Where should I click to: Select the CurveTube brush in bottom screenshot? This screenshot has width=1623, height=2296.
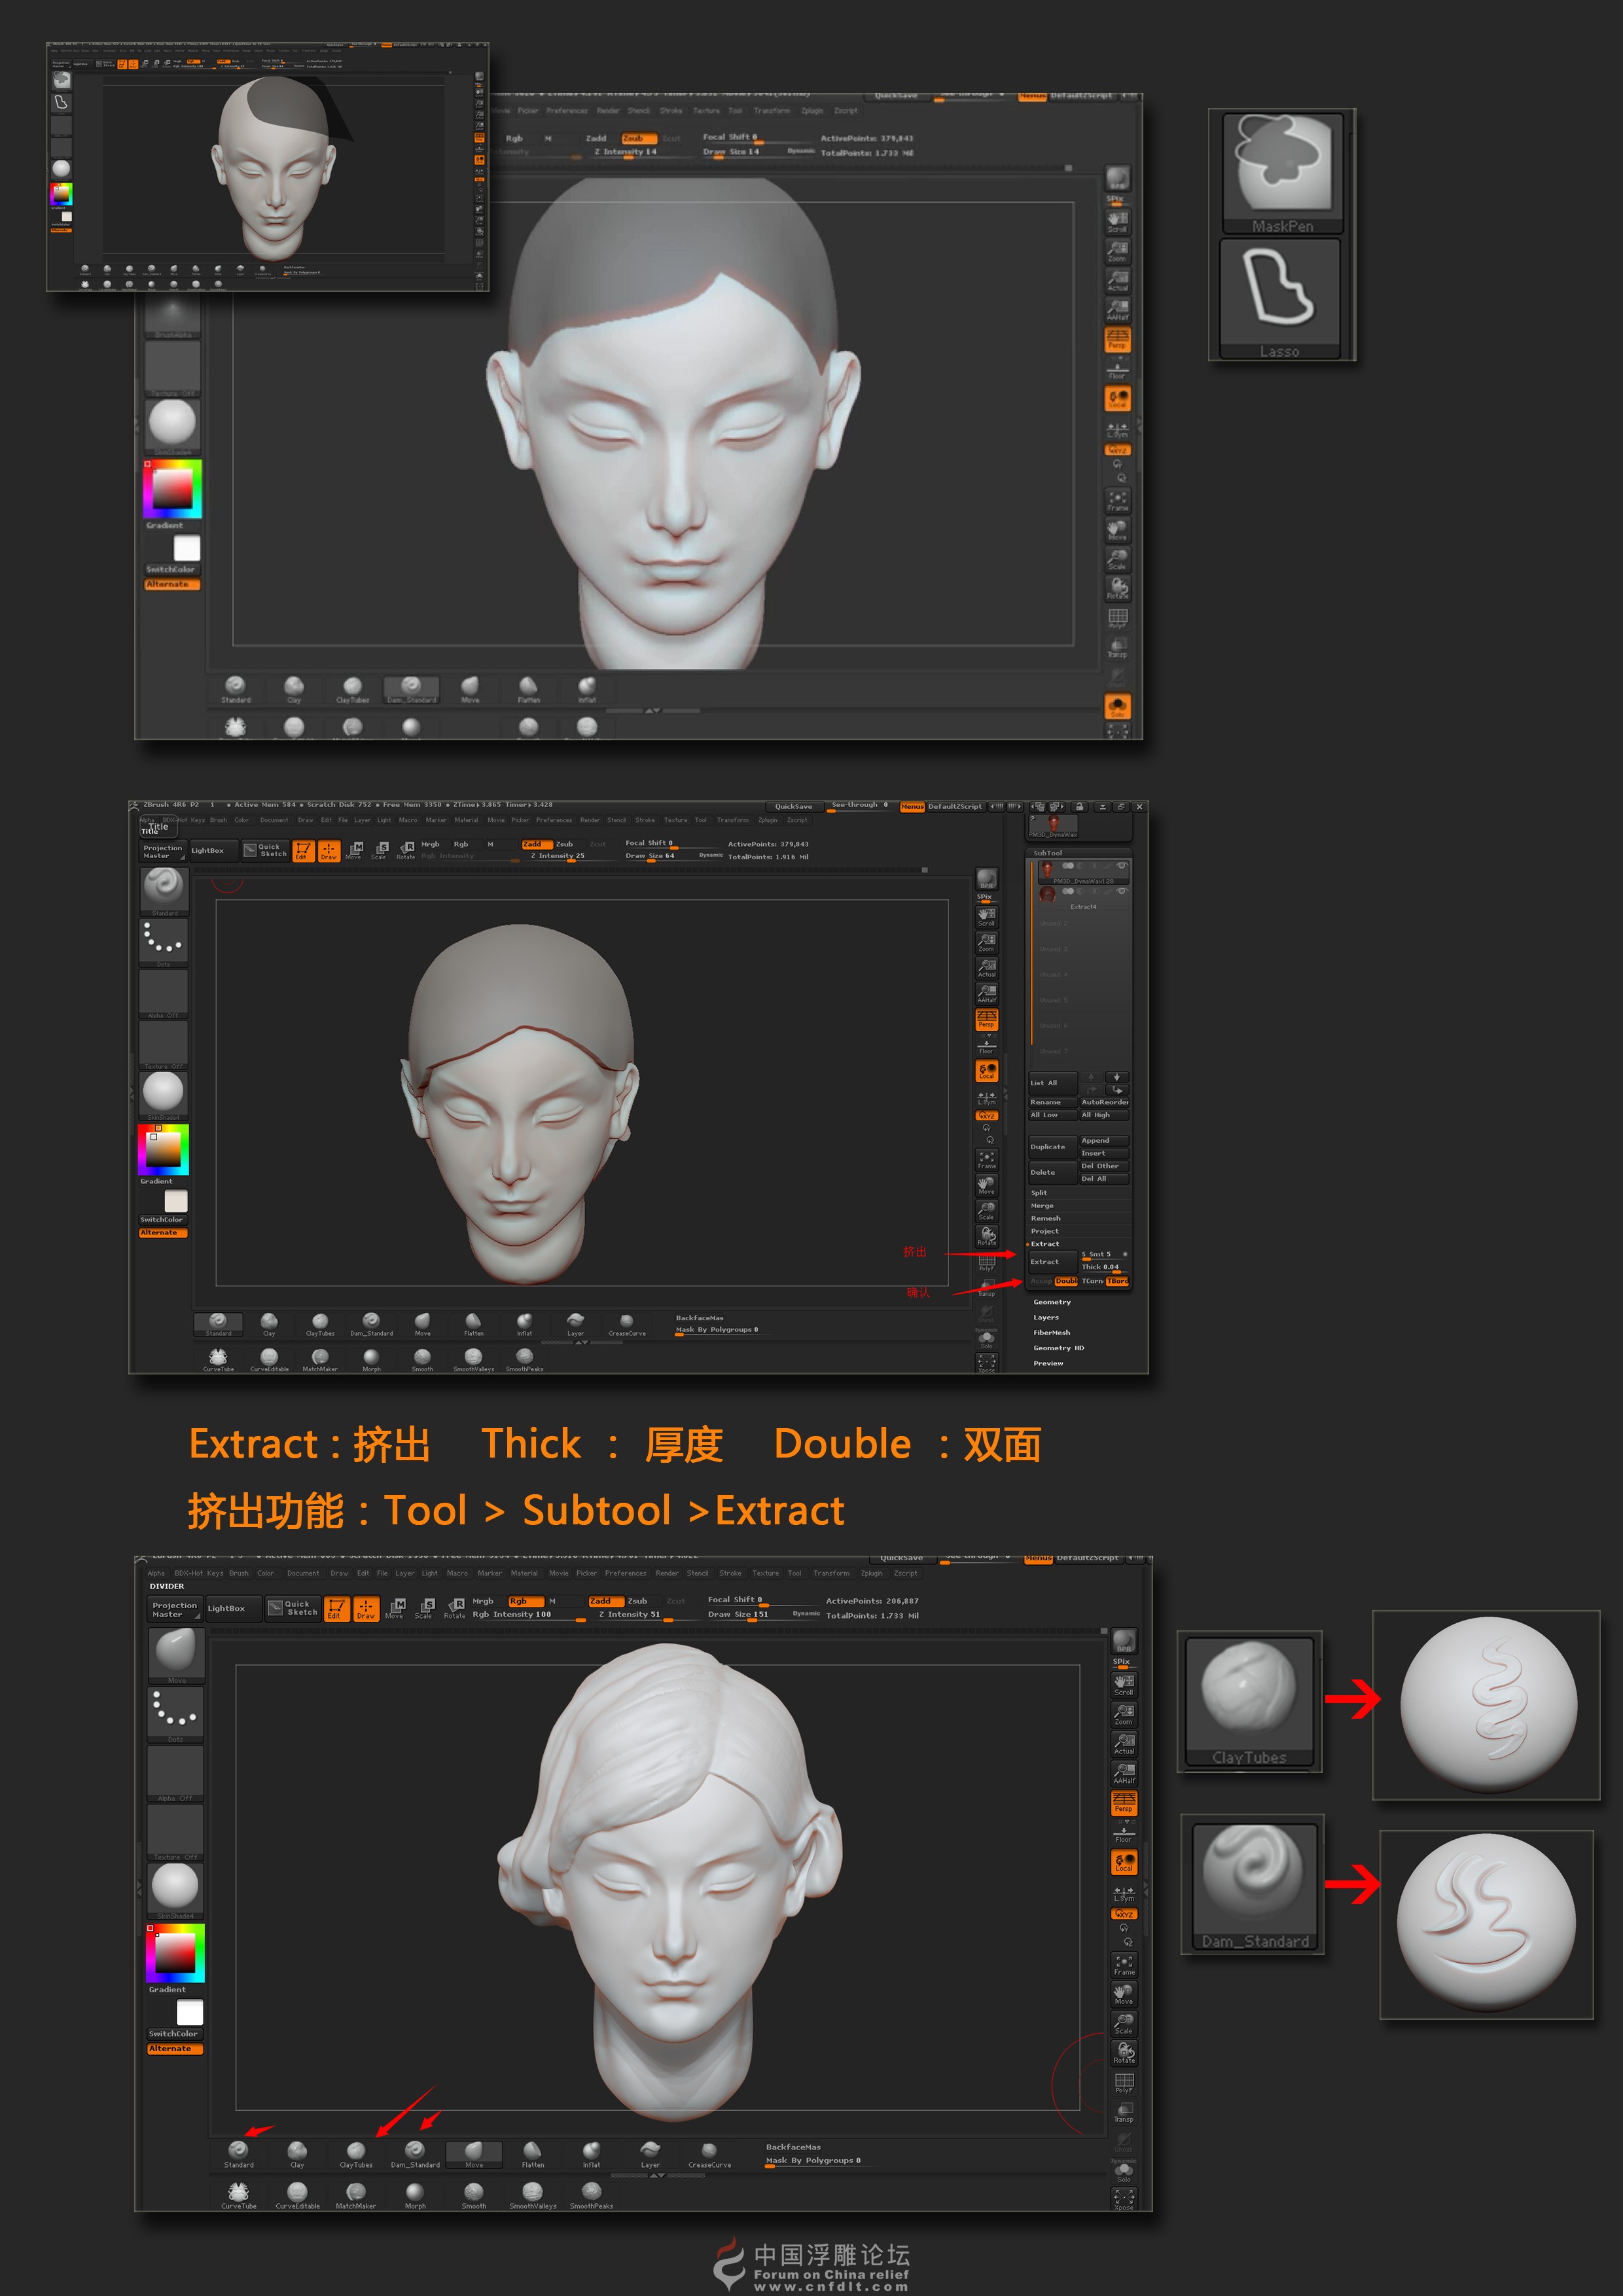tap(239, 2196)
